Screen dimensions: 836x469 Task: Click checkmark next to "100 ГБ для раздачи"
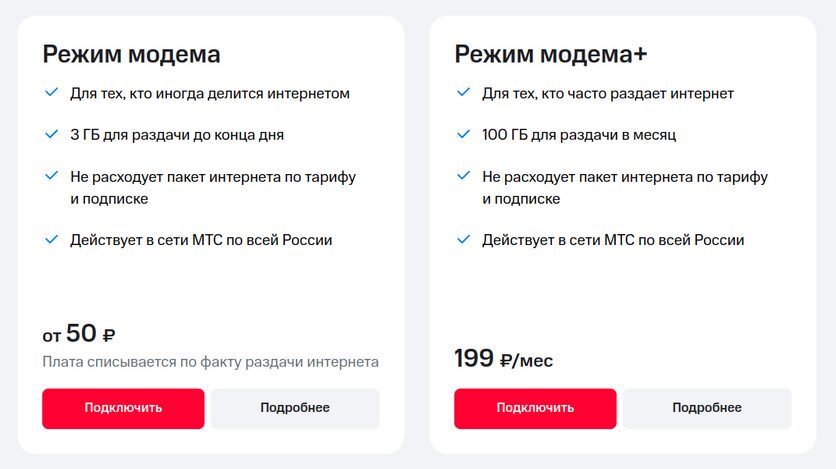(x=463, y=134)
